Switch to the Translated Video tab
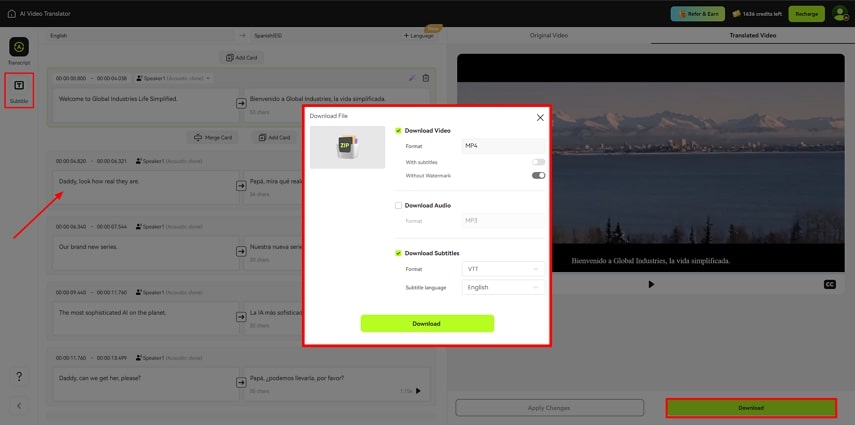855x425 pixels. pyautogui.click(x=752, y=35)
